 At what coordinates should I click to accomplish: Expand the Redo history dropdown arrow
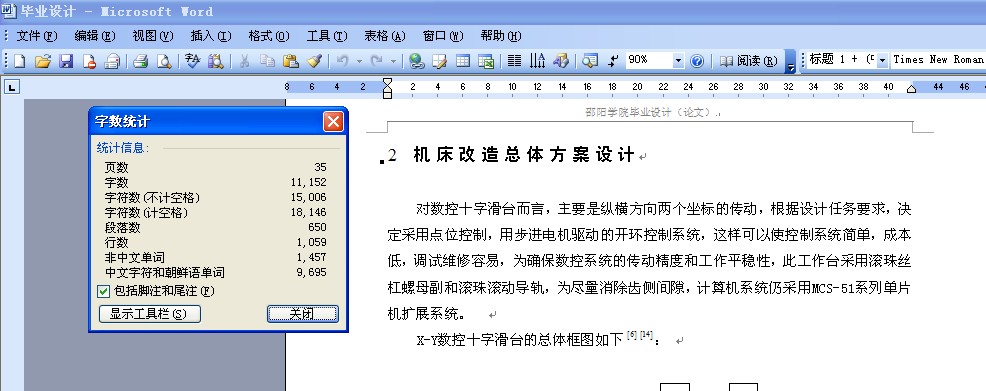pyautogui.click(x=394, y=61)
